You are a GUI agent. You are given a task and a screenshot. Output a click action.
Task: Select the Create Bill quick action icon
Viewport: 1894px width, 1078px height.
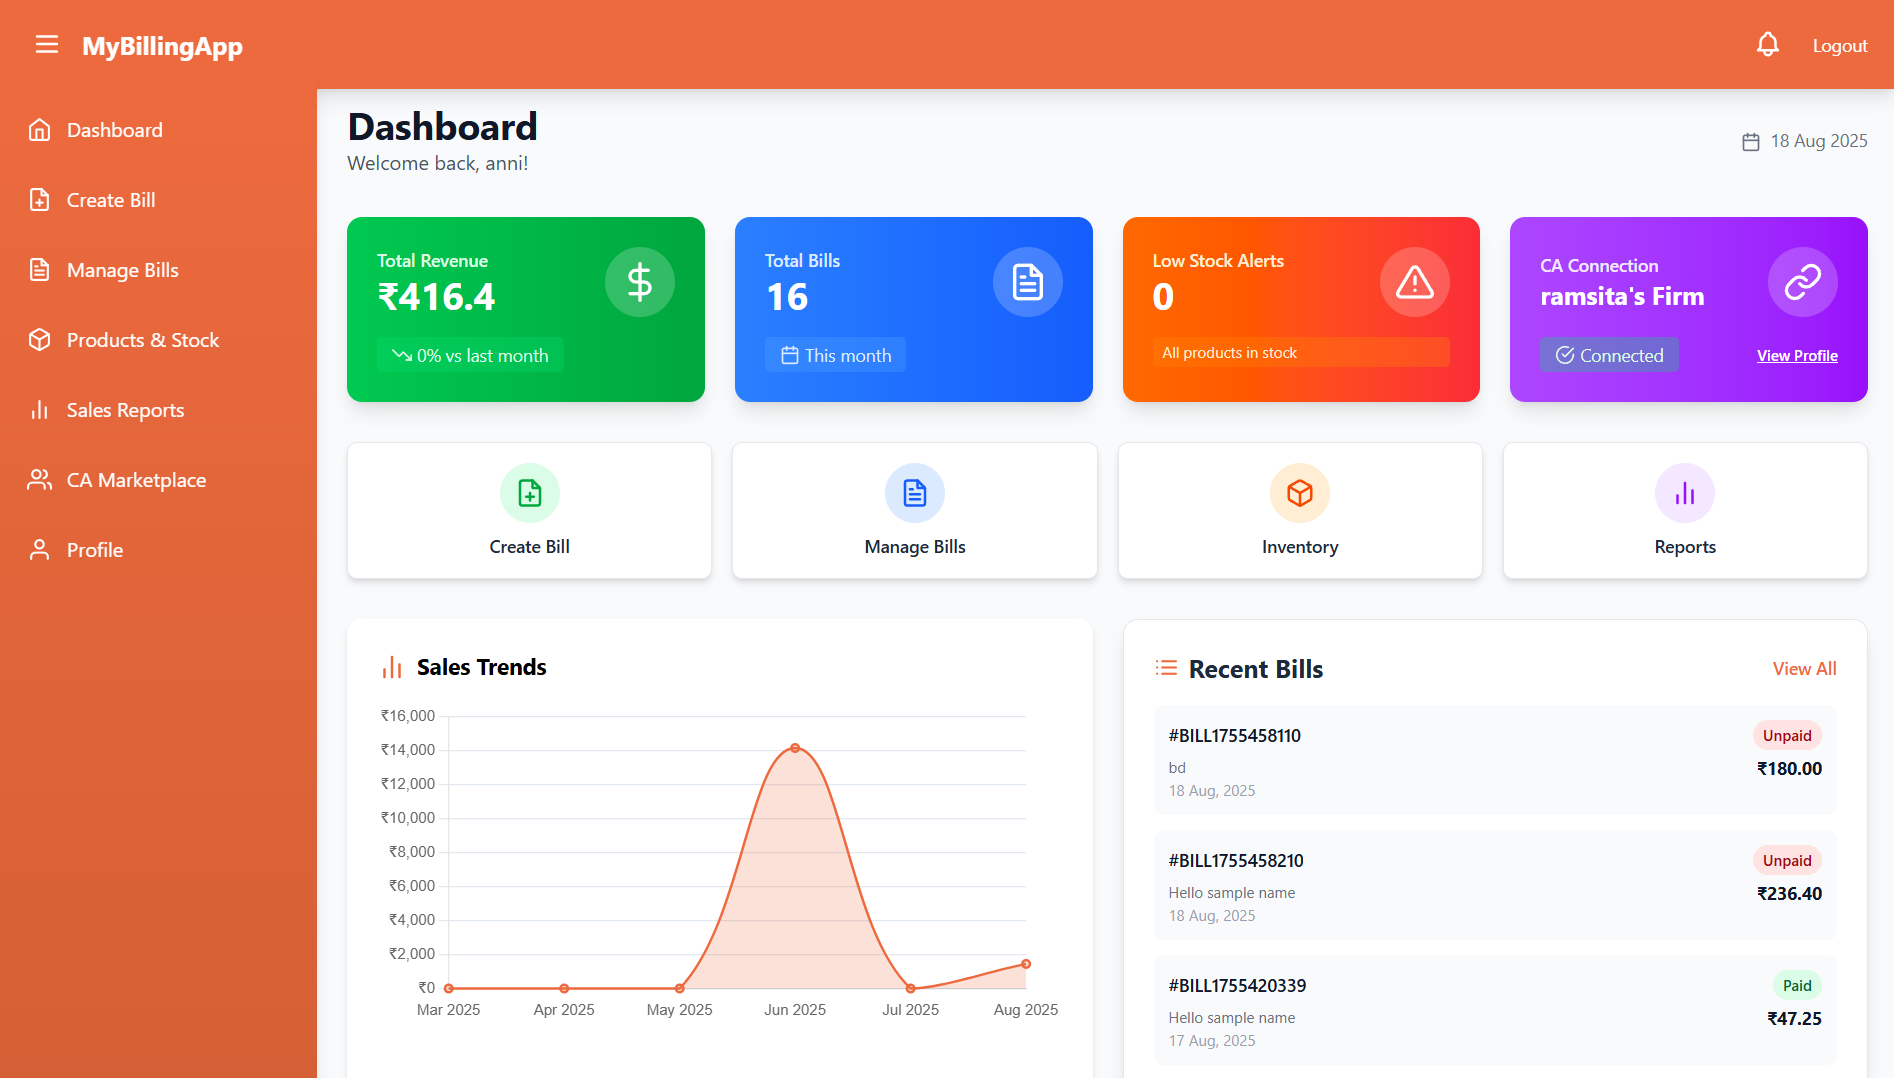click(x=529, y=492)
